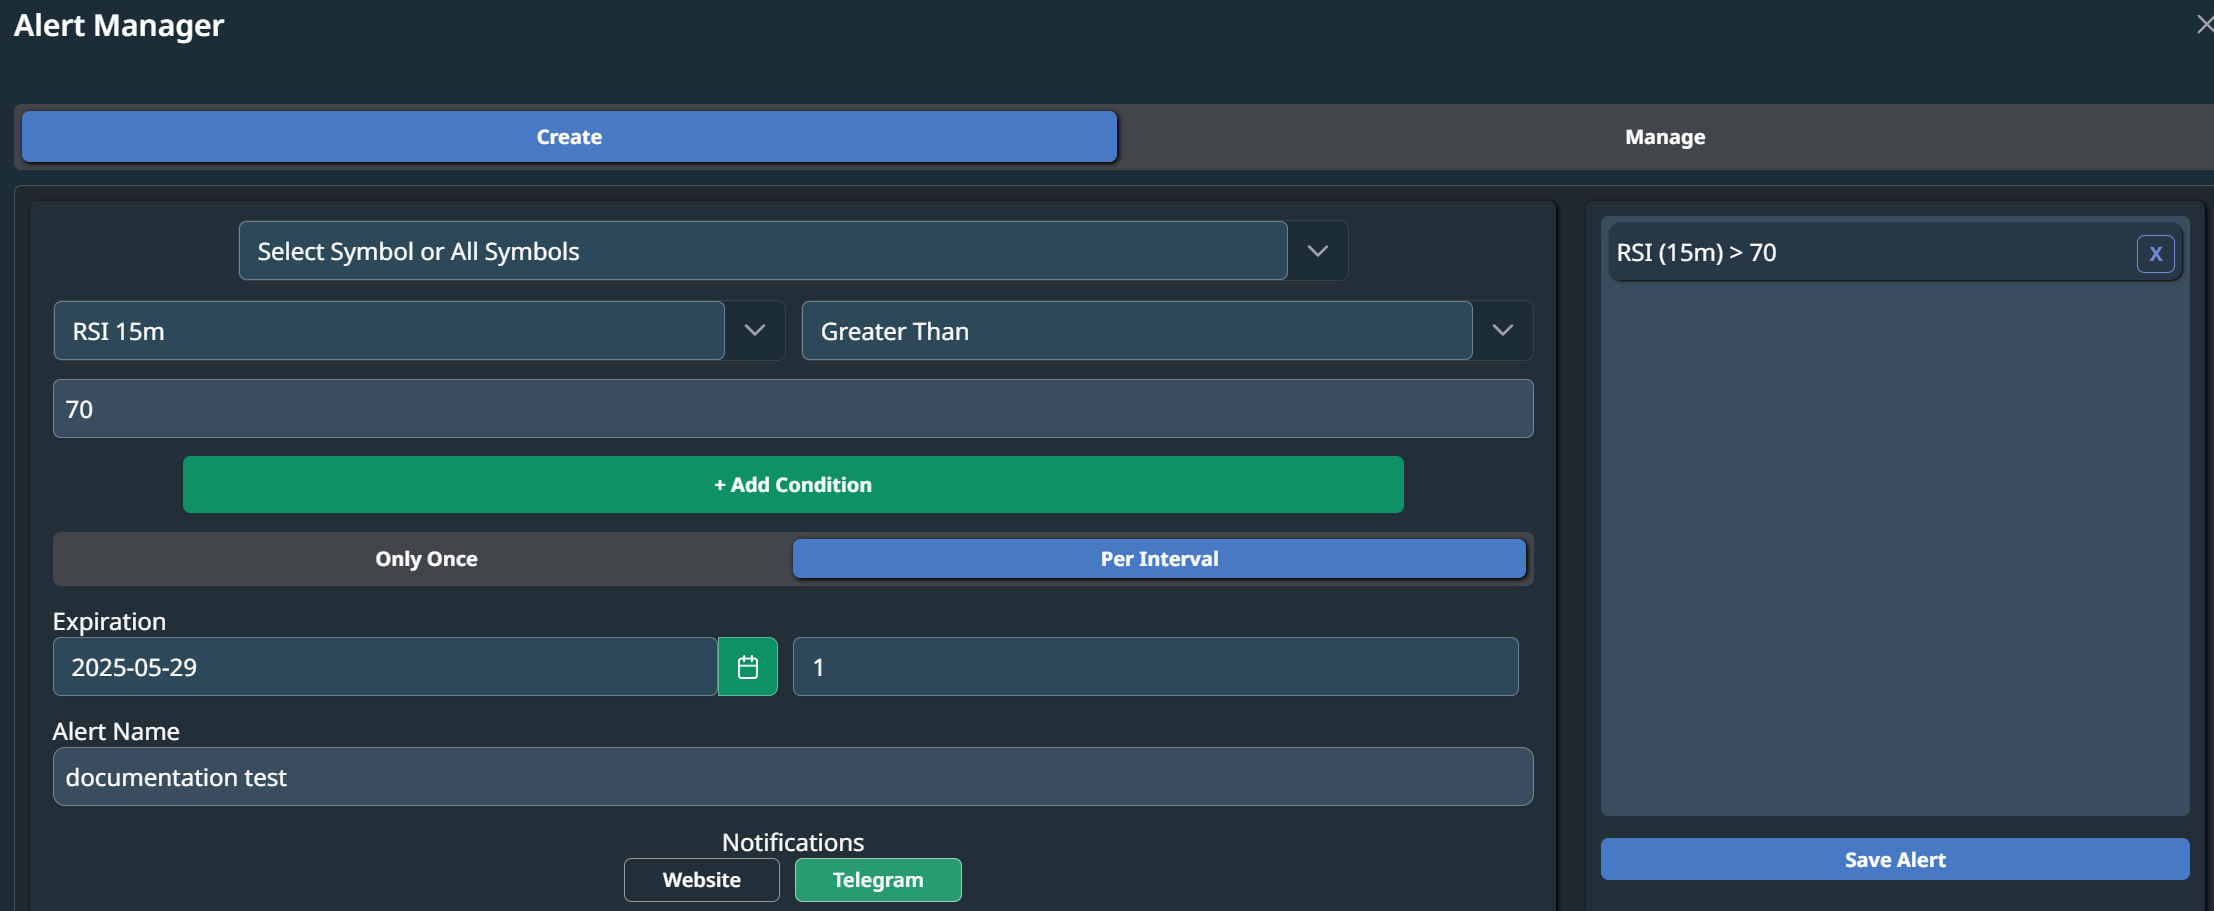Switch to the Create tab
Viewport: 2214px width, 911px height.
(x=569, y=137)
